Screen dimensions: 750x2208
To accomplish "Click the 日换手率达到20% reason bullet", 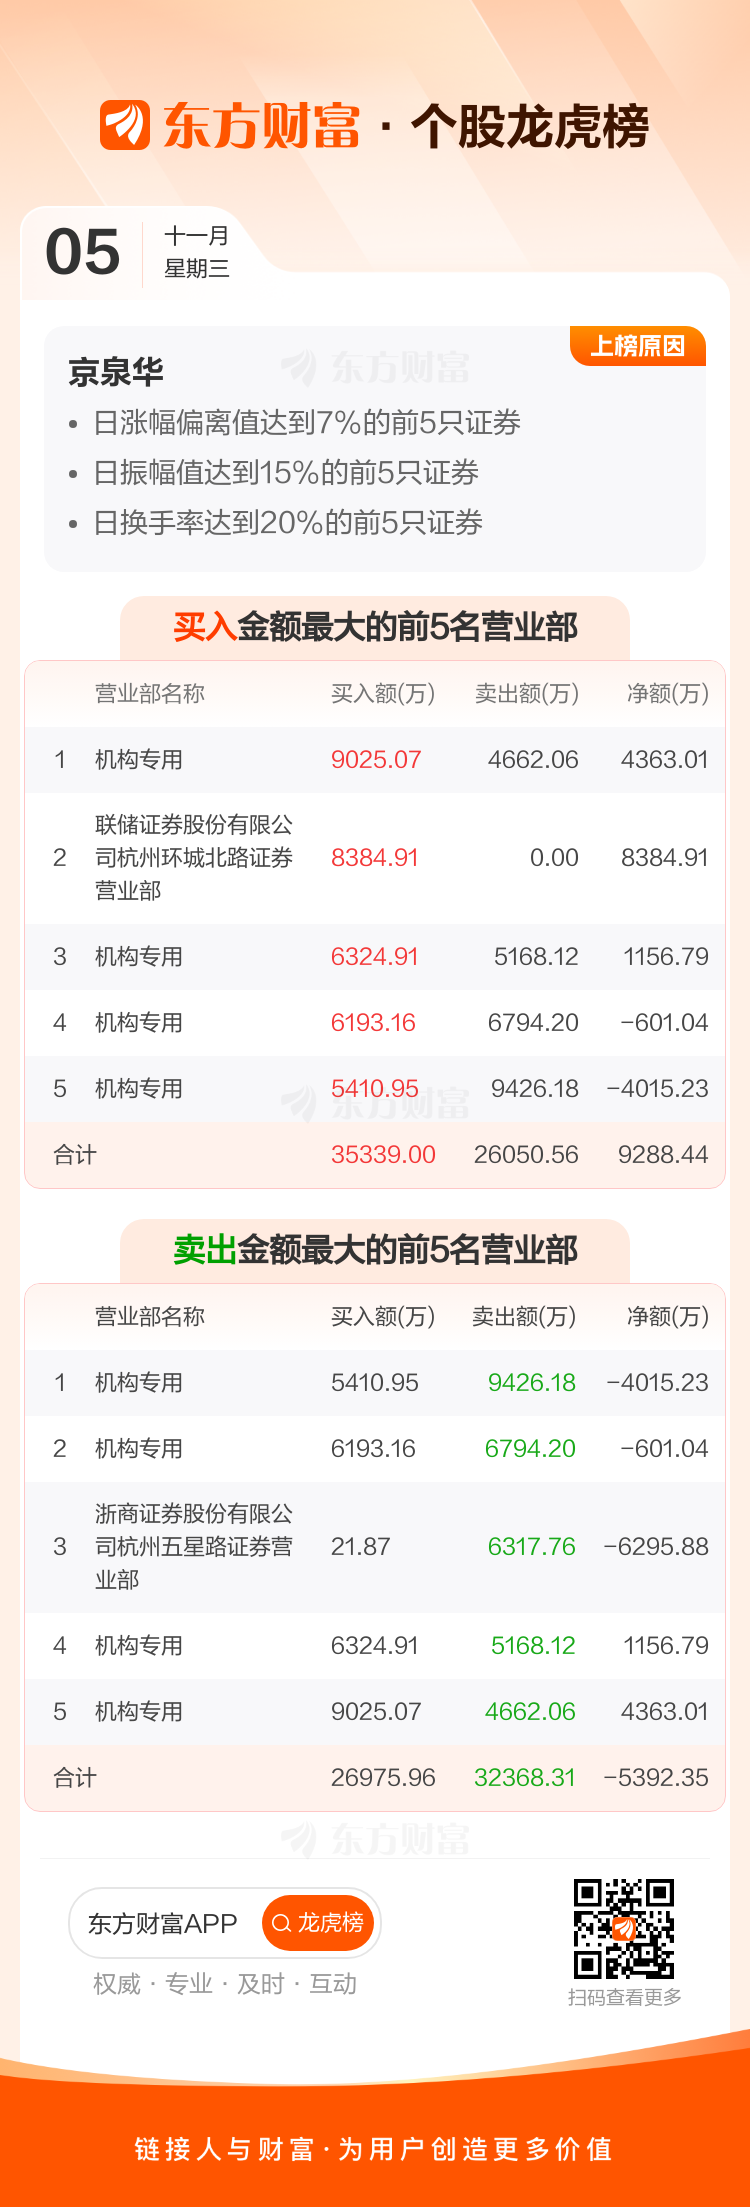I will click(x=288, y=522).
